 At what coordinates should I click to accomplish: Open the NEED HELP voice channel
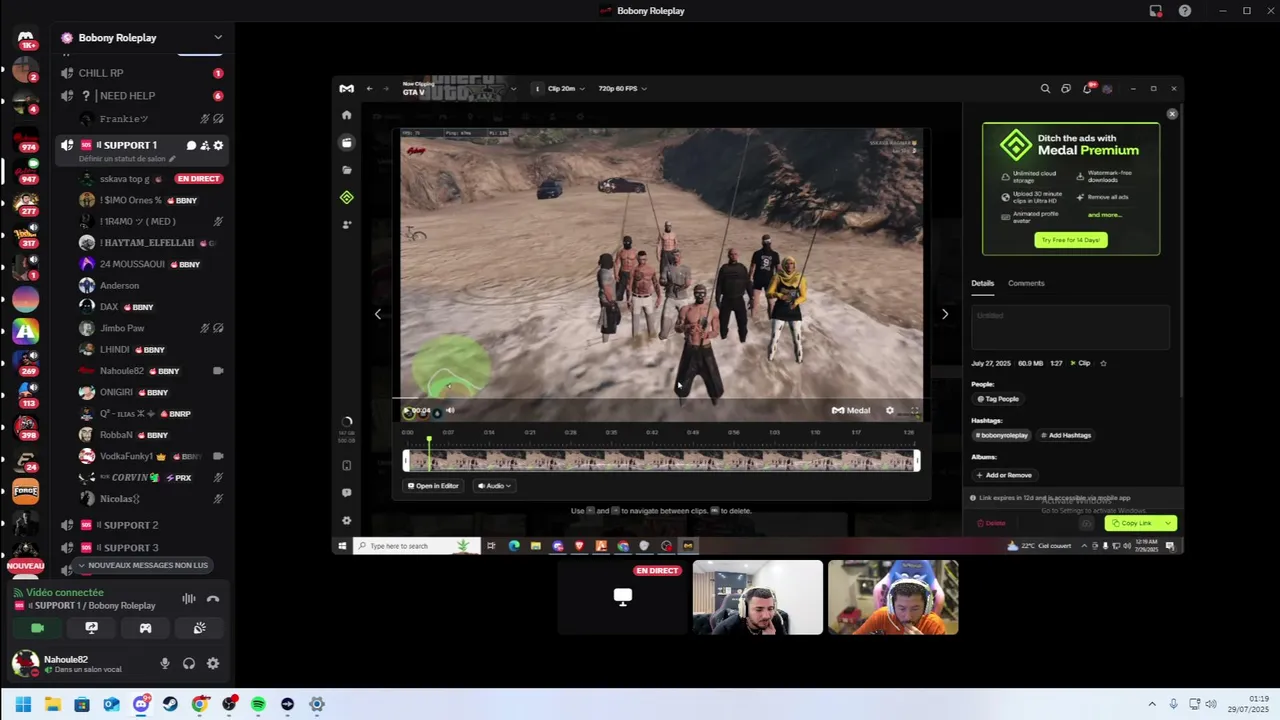[141, 96]
